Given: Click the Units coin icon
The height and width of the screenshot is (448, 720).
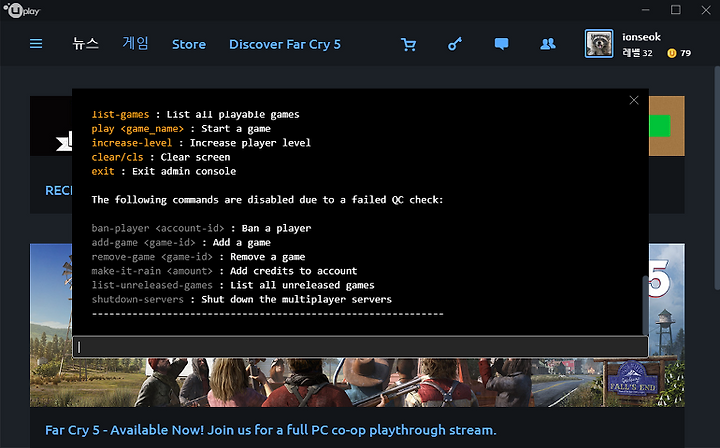Looking at the screenshot, I should pyautogui.click(x=671, y=53).
